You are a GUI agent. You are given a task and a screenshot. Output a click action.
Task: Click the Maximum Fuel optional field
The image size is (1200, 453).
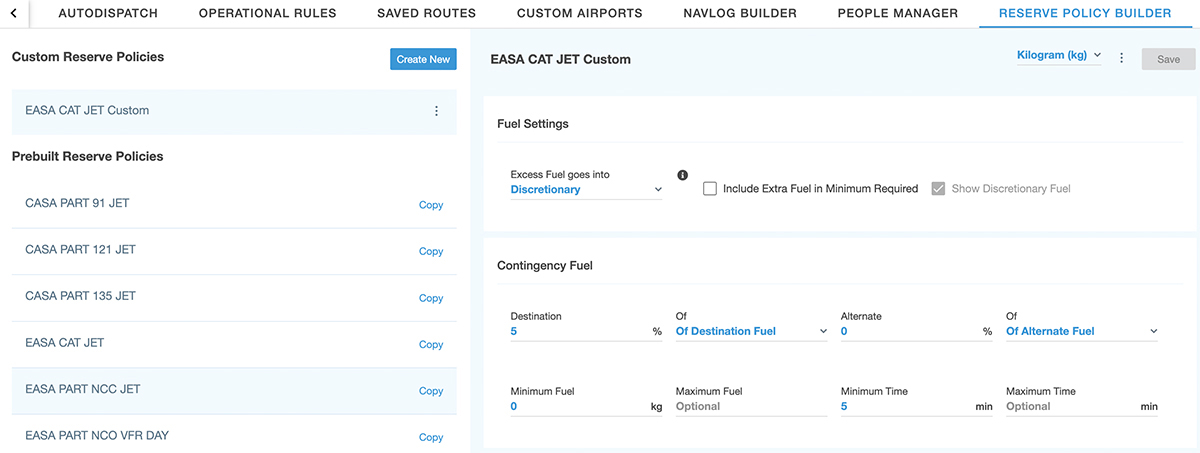pos(751,407)
